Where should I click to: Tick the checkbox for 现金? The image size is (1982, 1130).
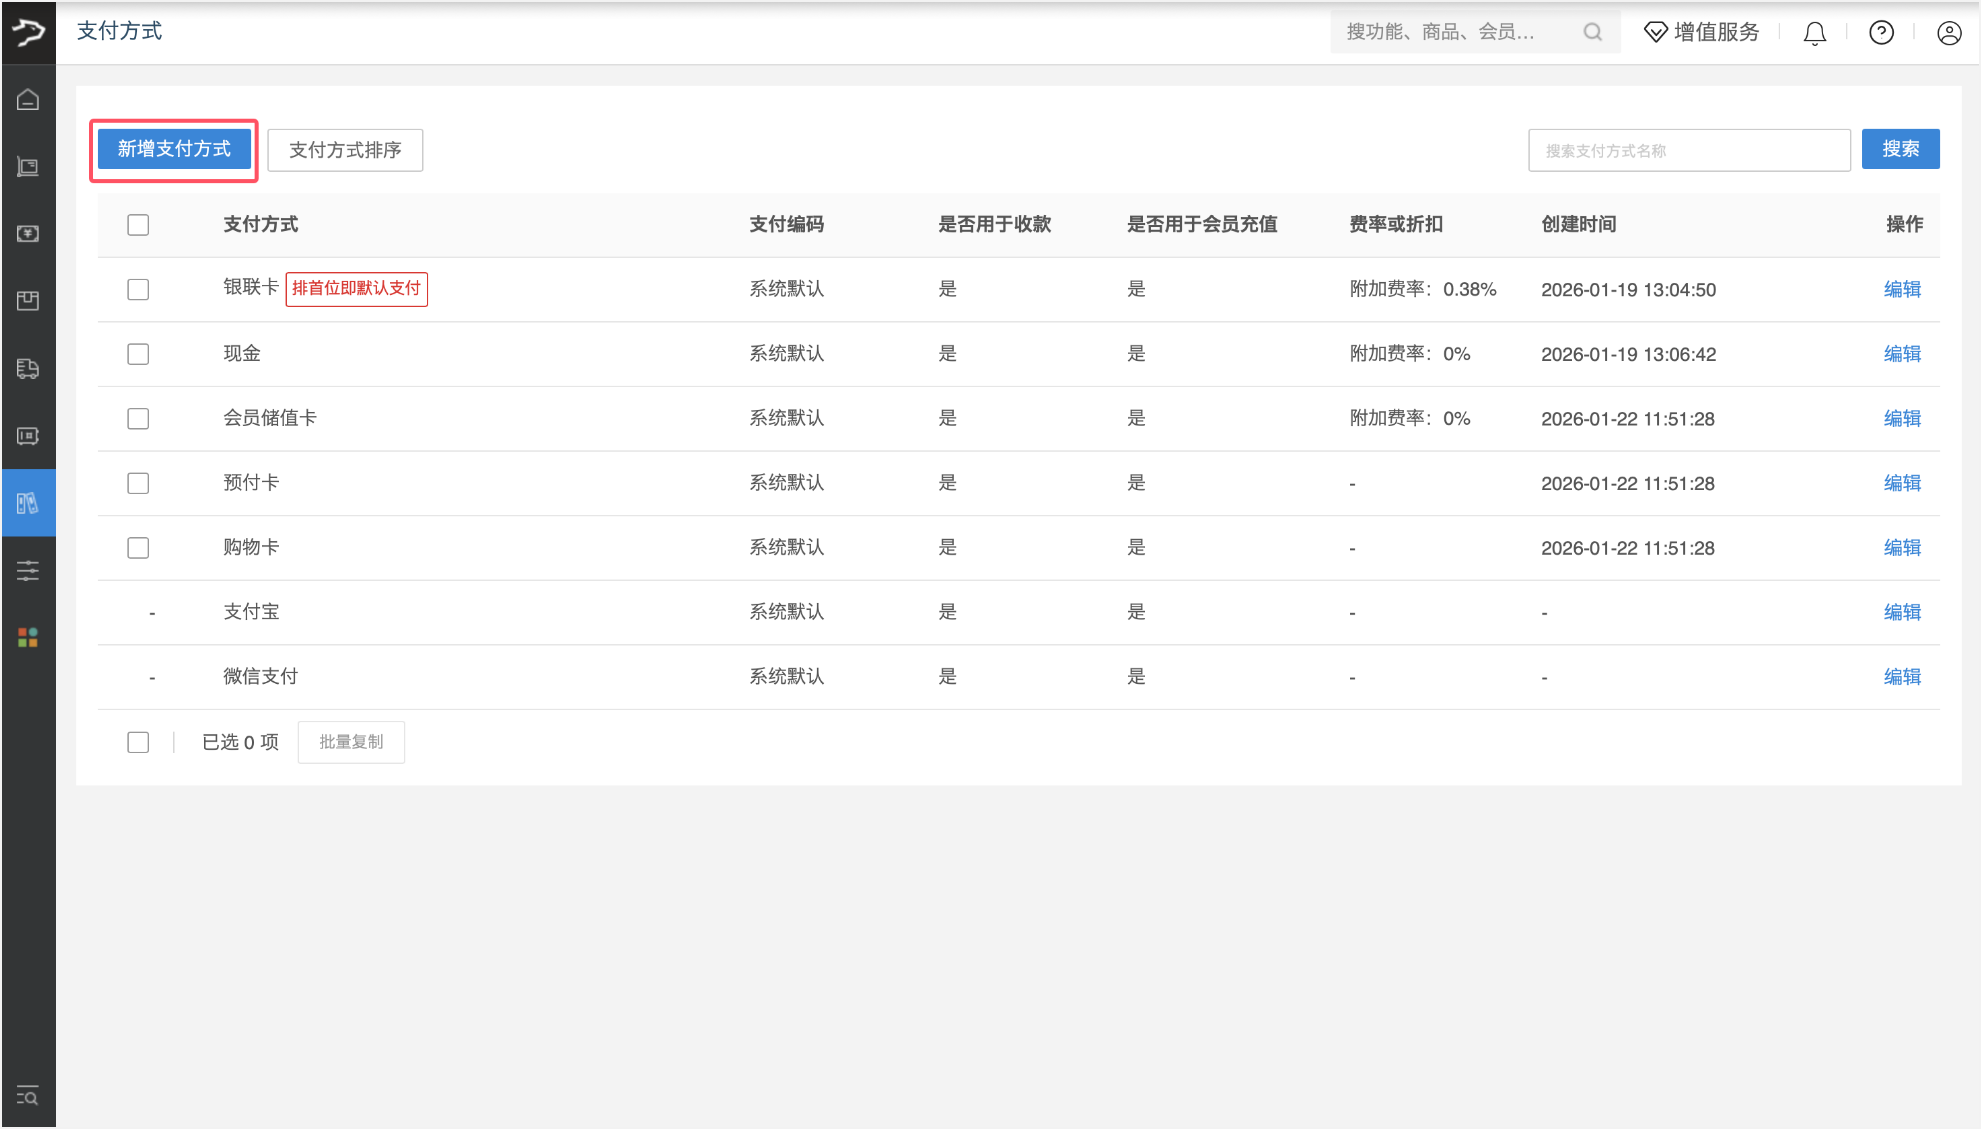(x=138, y=354)
